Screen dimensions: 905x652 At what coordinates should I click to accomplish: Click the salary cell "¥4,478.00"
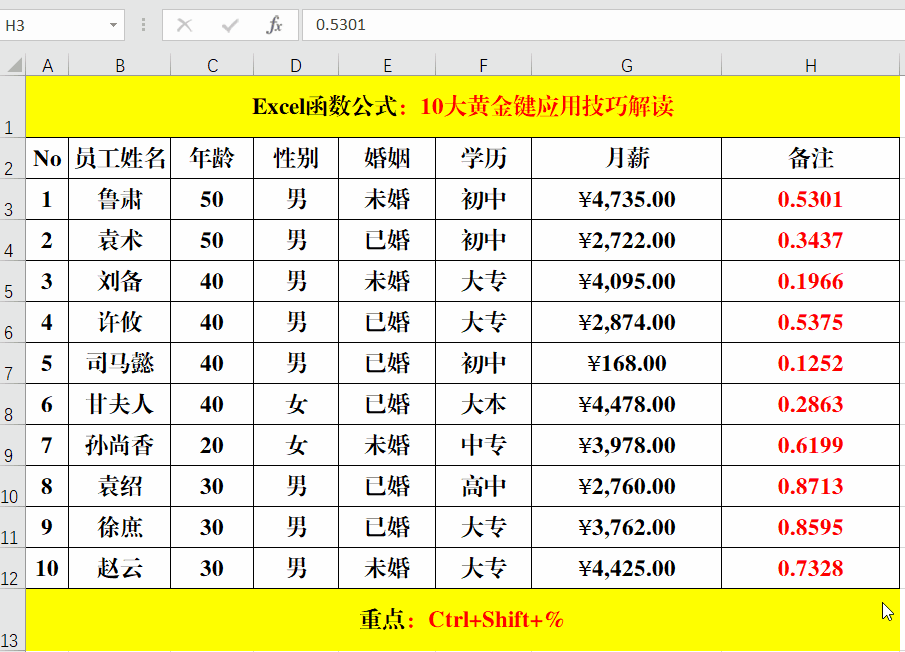pyautogui.click(x=626, y=404)
